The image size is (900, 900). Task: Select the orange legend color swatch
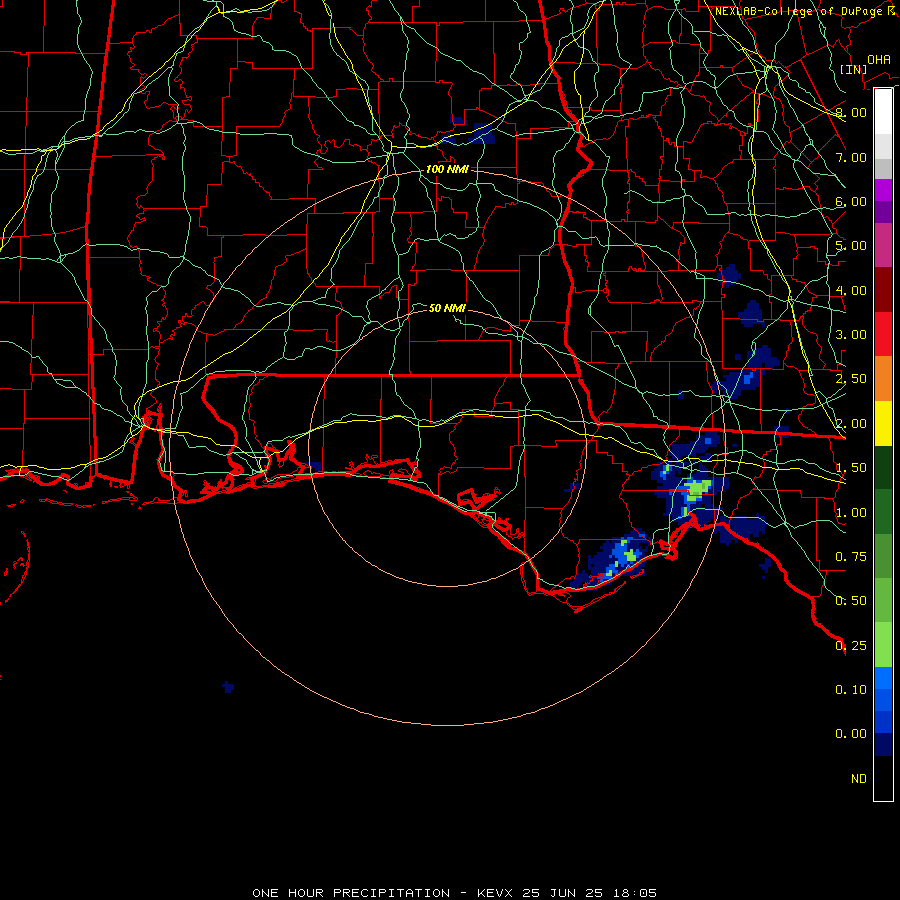883,378
